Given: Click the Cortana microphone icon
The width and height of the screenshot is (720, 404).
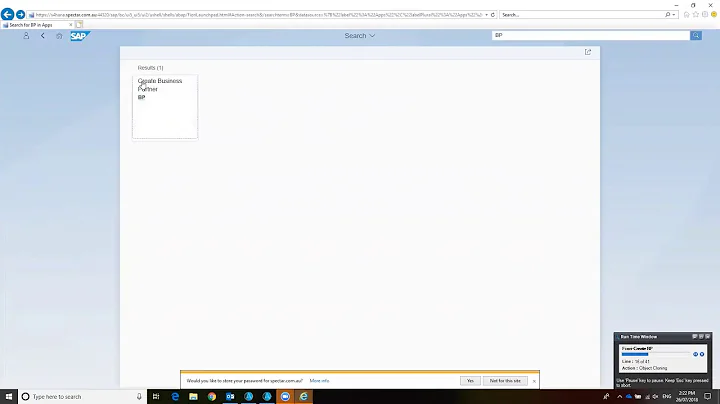Looking at the screenshot, I should (139, 396).
